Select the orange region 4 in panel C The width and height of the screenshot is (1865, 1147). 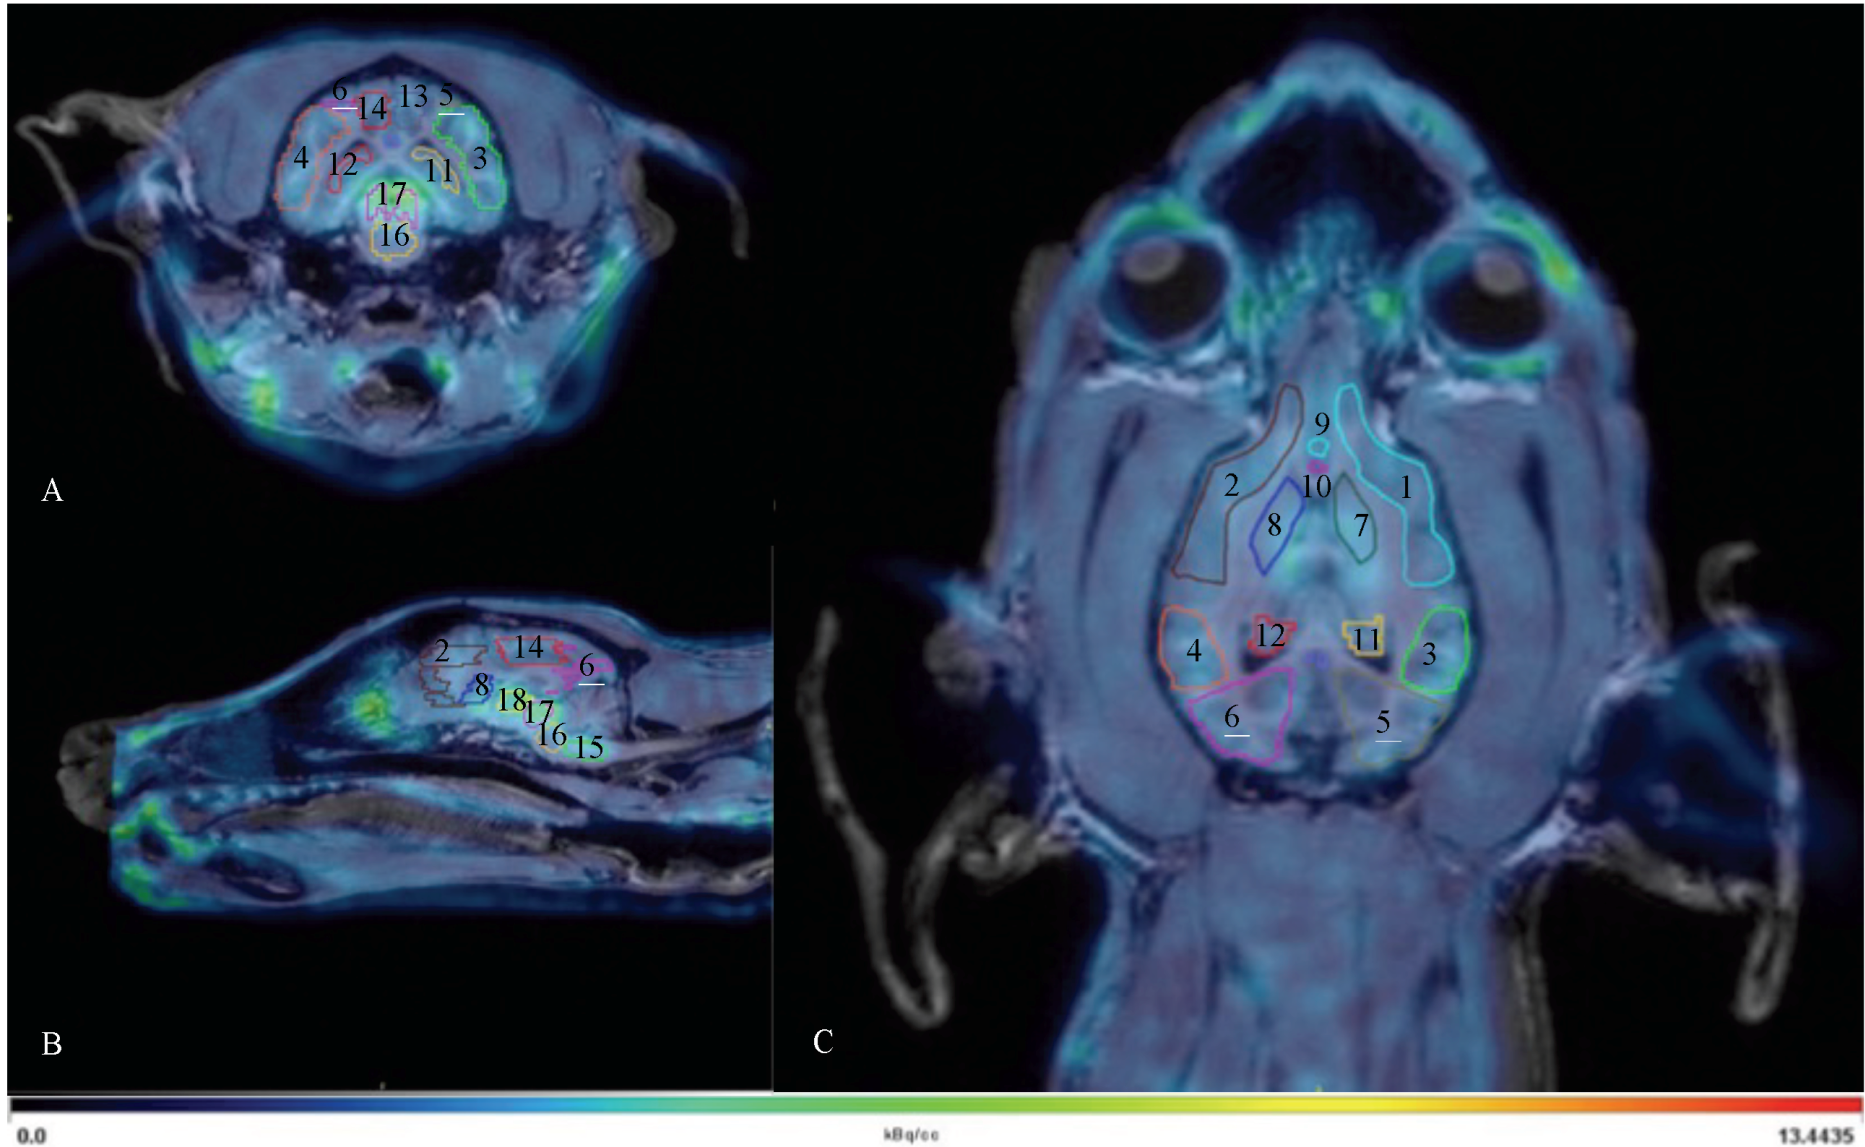click(1193, 650)
